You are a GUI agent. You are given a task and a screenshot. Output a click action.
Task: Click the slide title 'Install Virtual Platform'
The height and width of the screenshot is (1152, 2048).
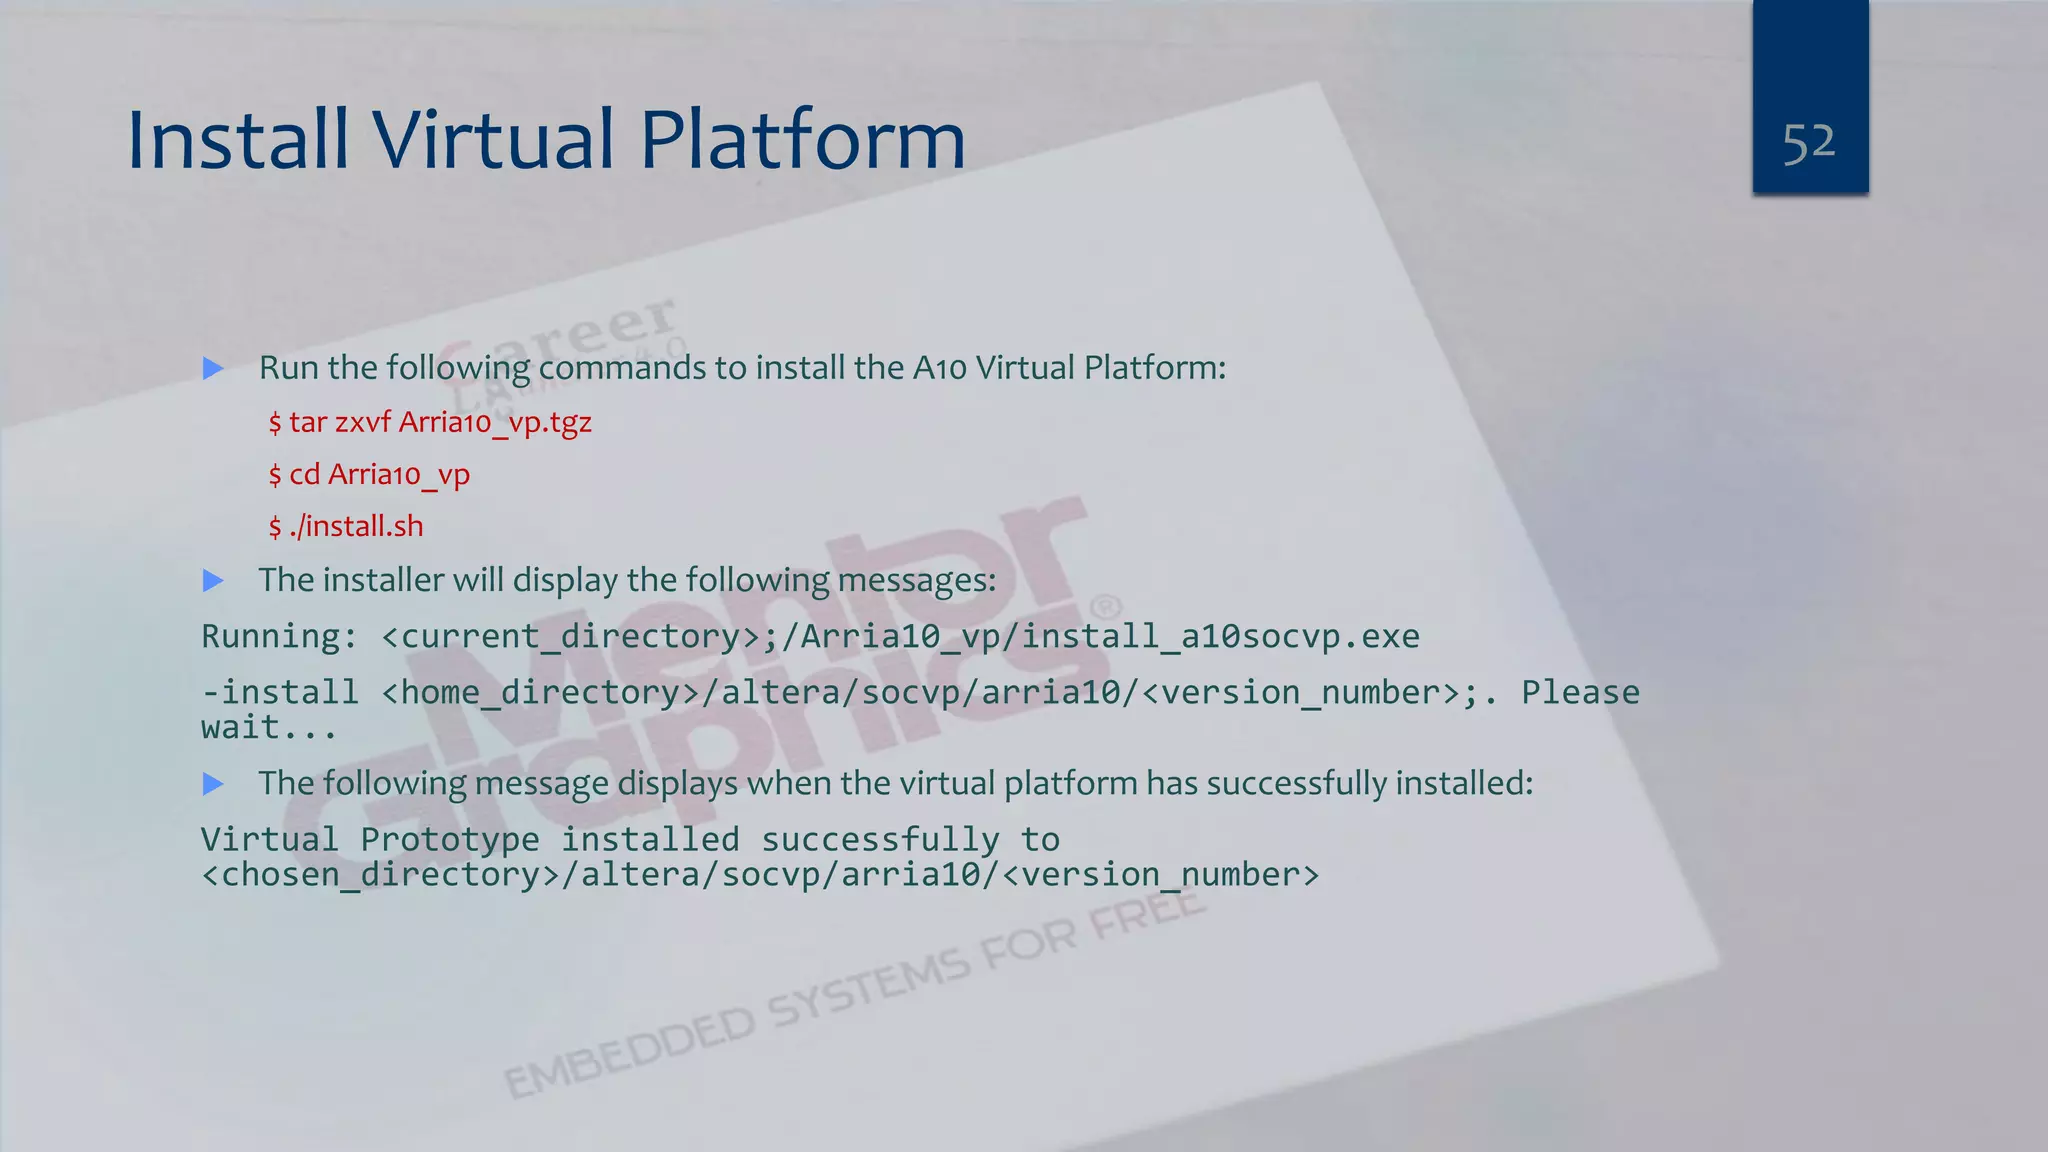point(546,139)
